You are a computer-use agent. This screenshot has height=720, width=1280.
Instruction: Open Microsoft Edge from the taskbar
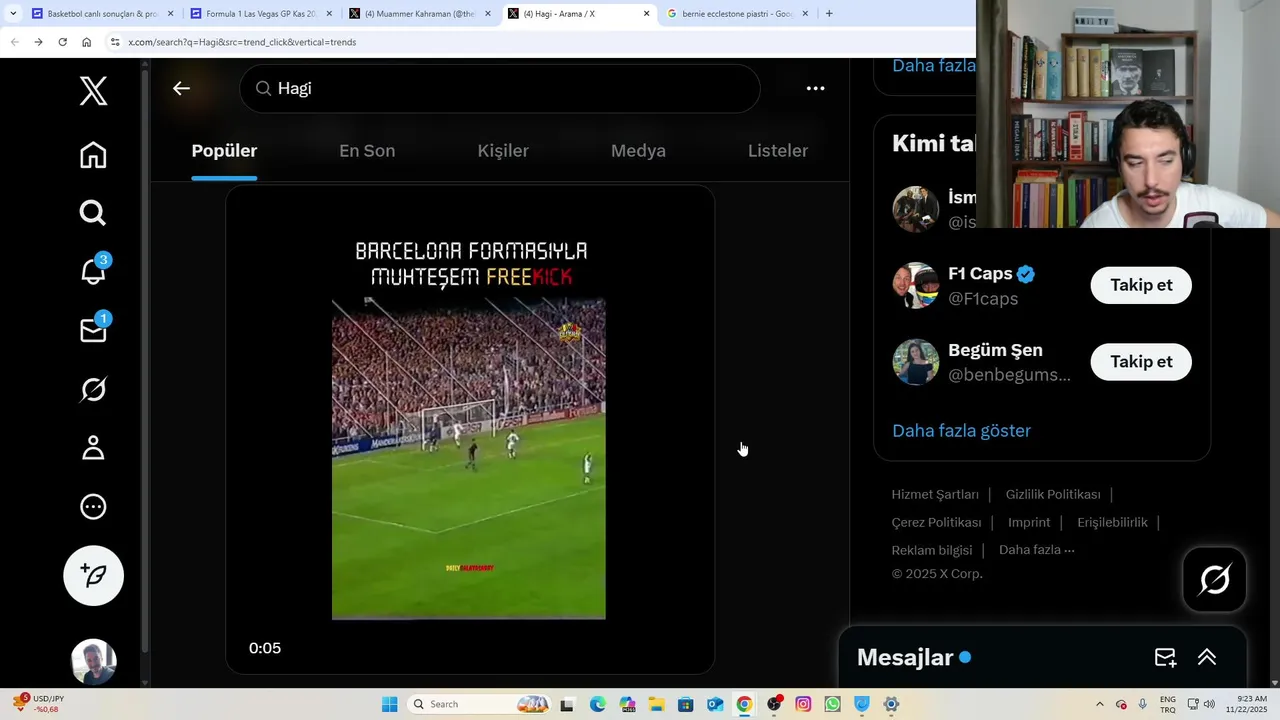tap(598, 704)
